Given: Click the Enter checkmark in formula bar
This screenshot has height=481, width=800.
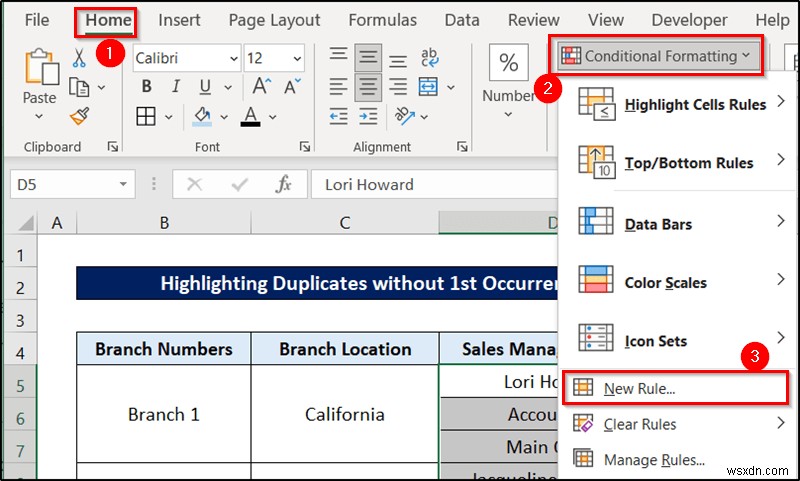Looking at the screenshot, I should [239, 184].
